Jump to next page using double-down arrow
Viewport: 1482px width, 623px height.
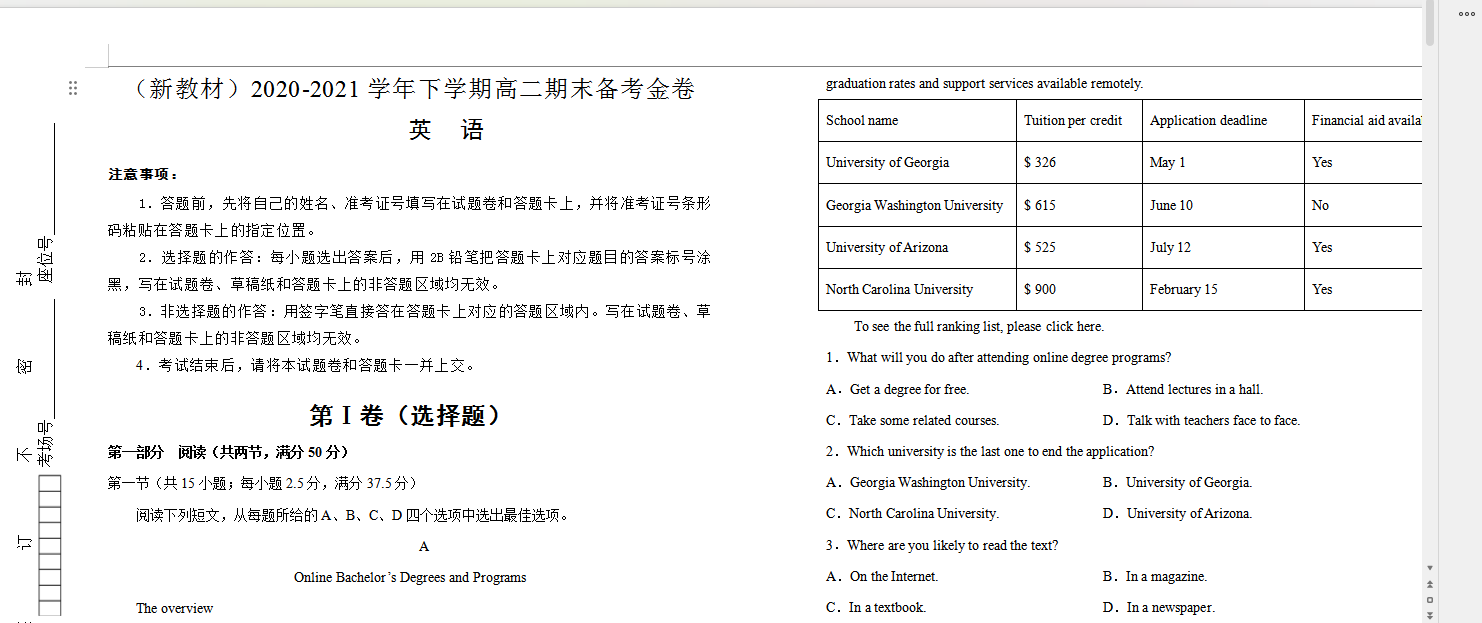(x=1430, y=614)
